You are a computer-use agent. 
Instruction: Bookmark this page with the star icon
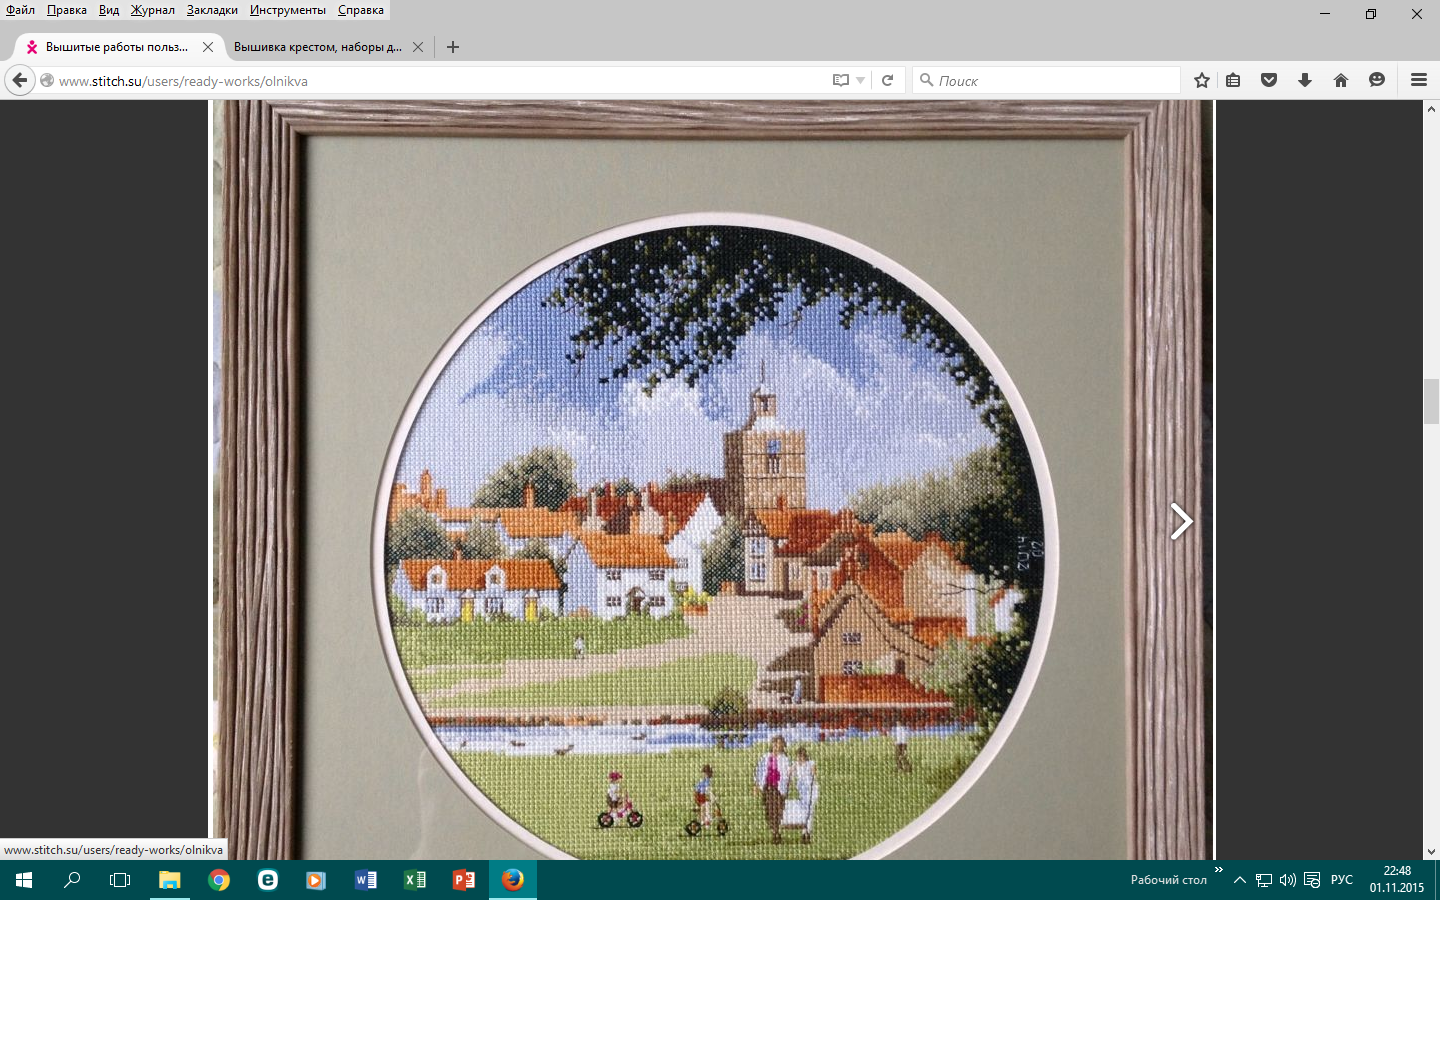point(1201,80)
